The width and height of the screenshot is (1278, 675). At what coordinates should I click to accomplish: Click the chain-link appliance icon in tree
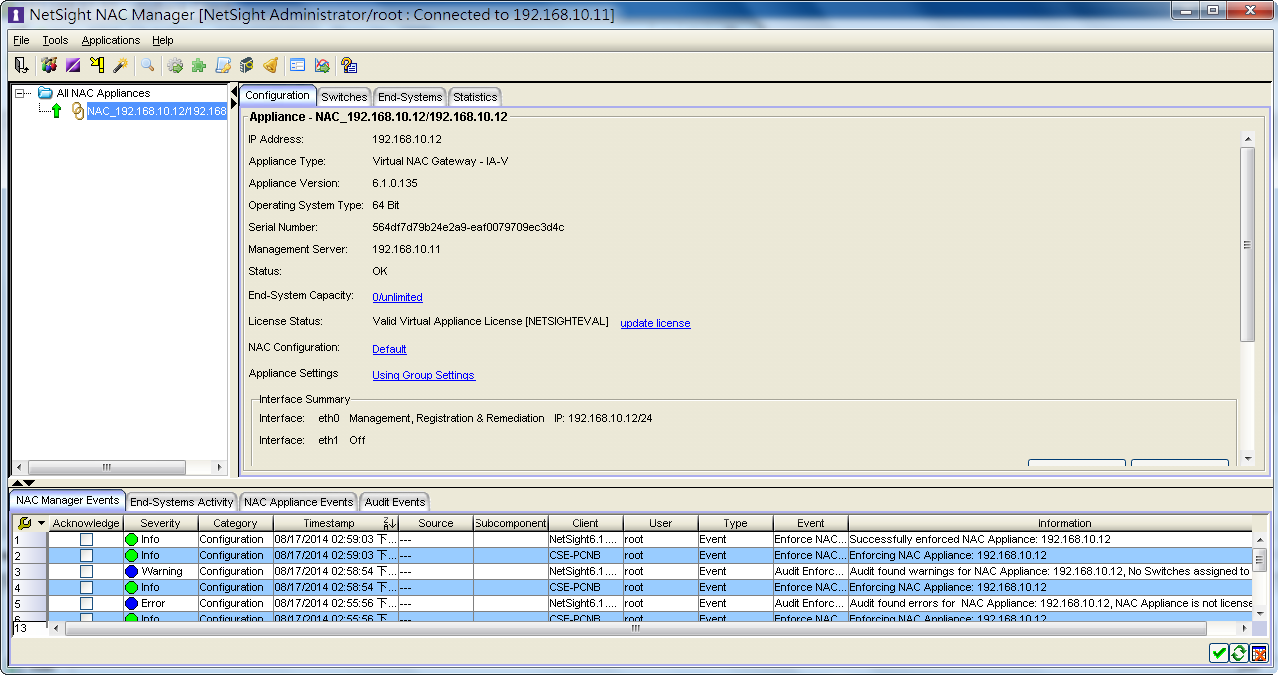click(77, 111)
